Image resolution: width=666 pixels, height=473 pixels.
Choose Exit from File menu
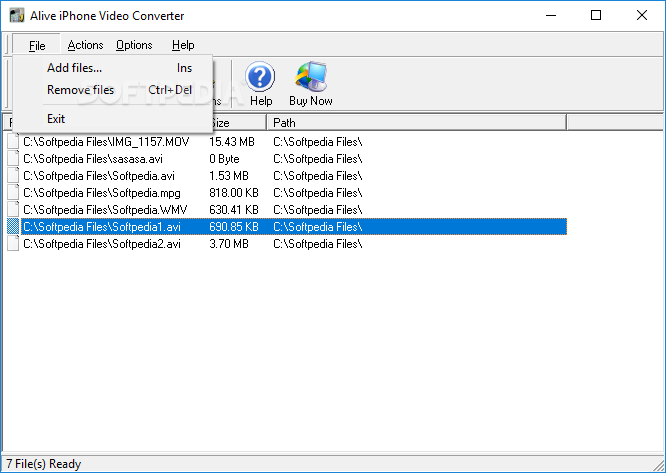[113, 119]
